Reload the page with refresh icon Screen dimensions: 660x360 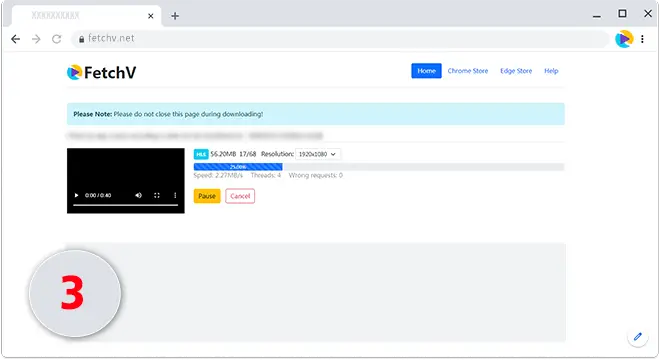(56, 39)
